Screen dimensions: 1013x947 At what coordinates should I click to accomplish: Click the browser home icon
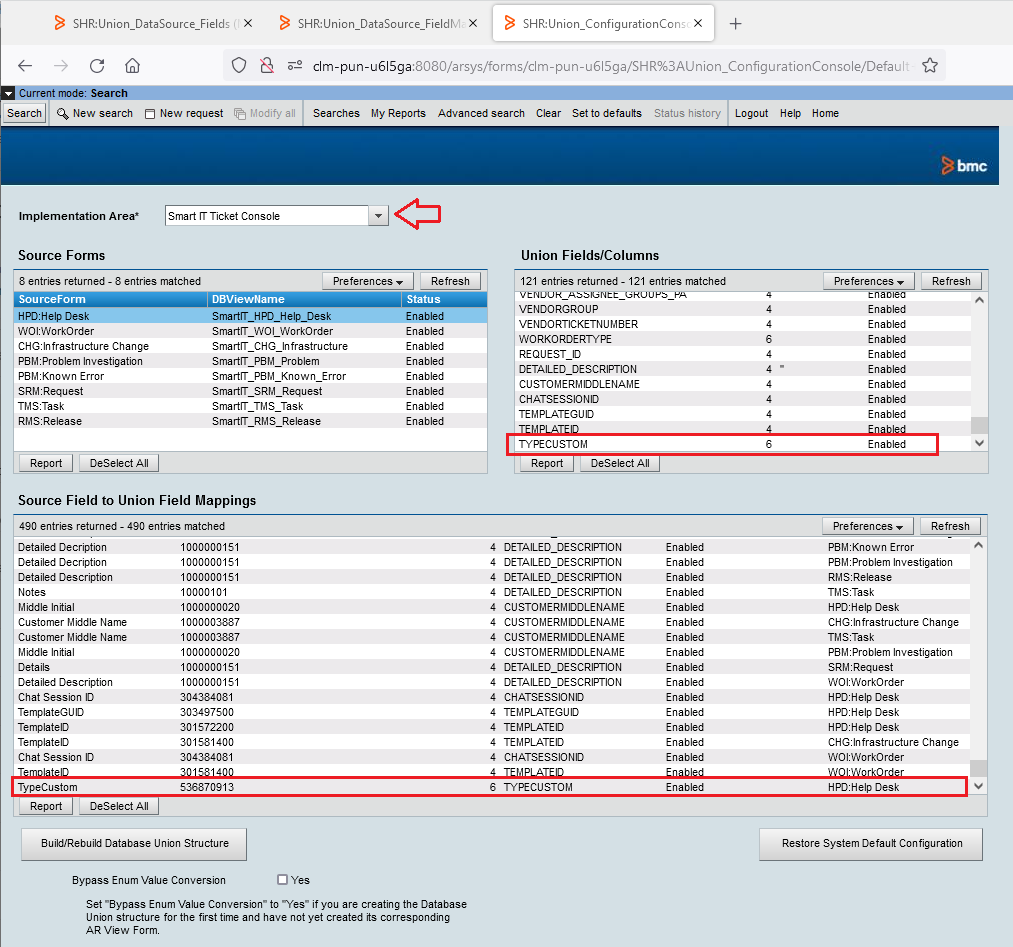click(132, 66)
